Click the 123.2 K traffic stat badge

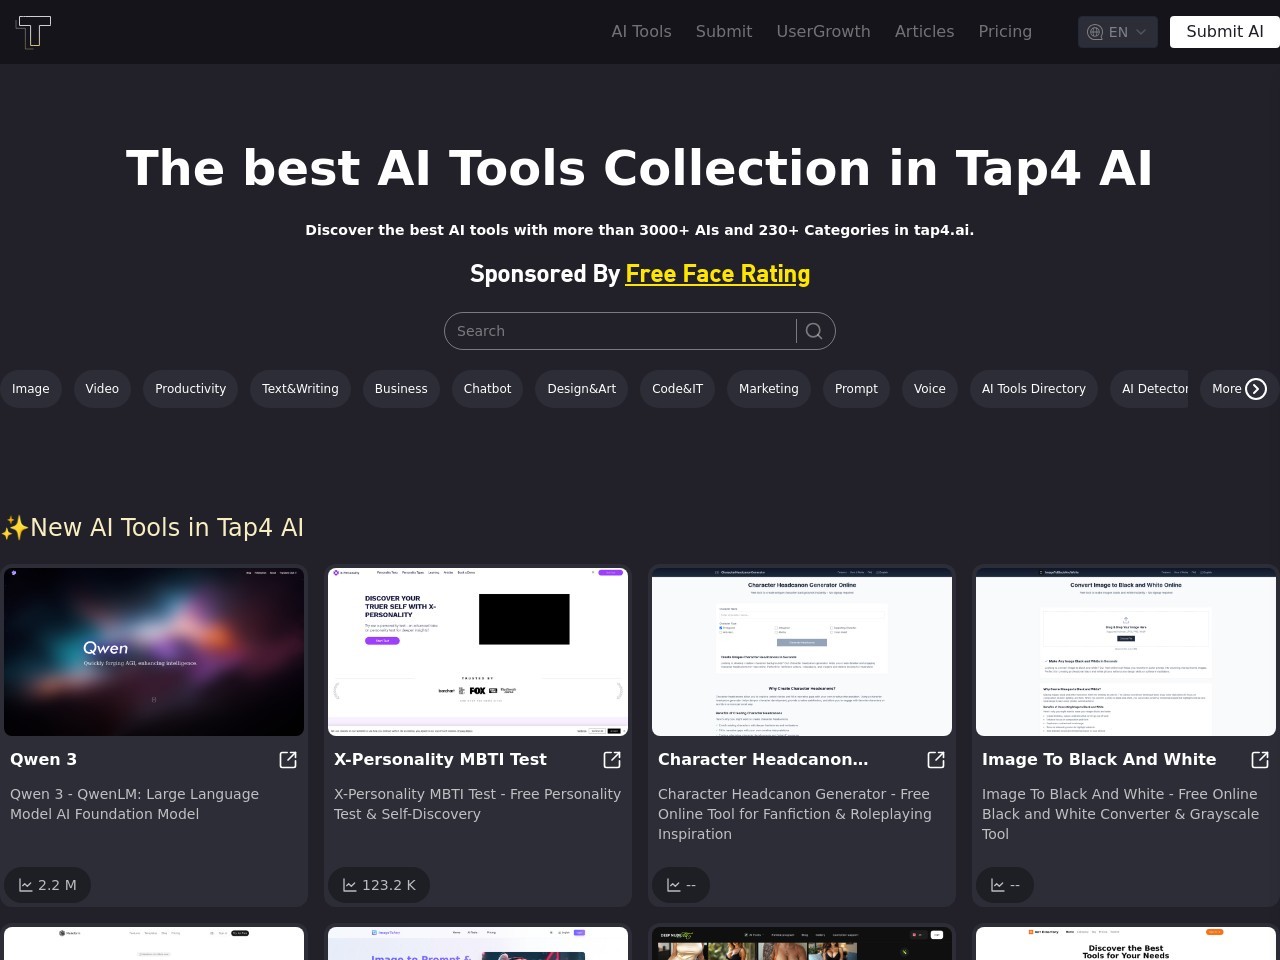tap(379, 885)
